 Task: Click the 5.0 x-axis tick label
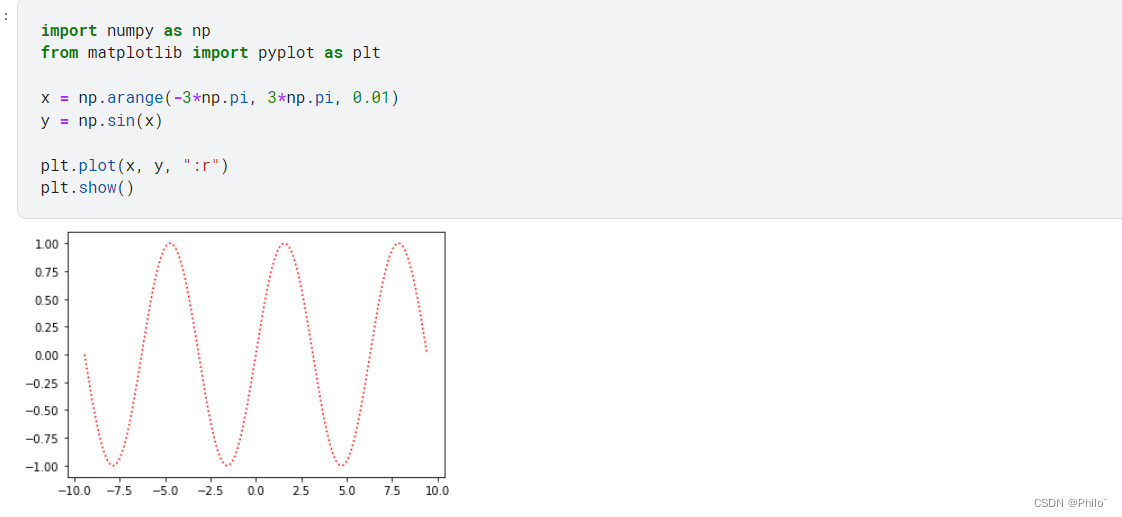click(346, 491)
